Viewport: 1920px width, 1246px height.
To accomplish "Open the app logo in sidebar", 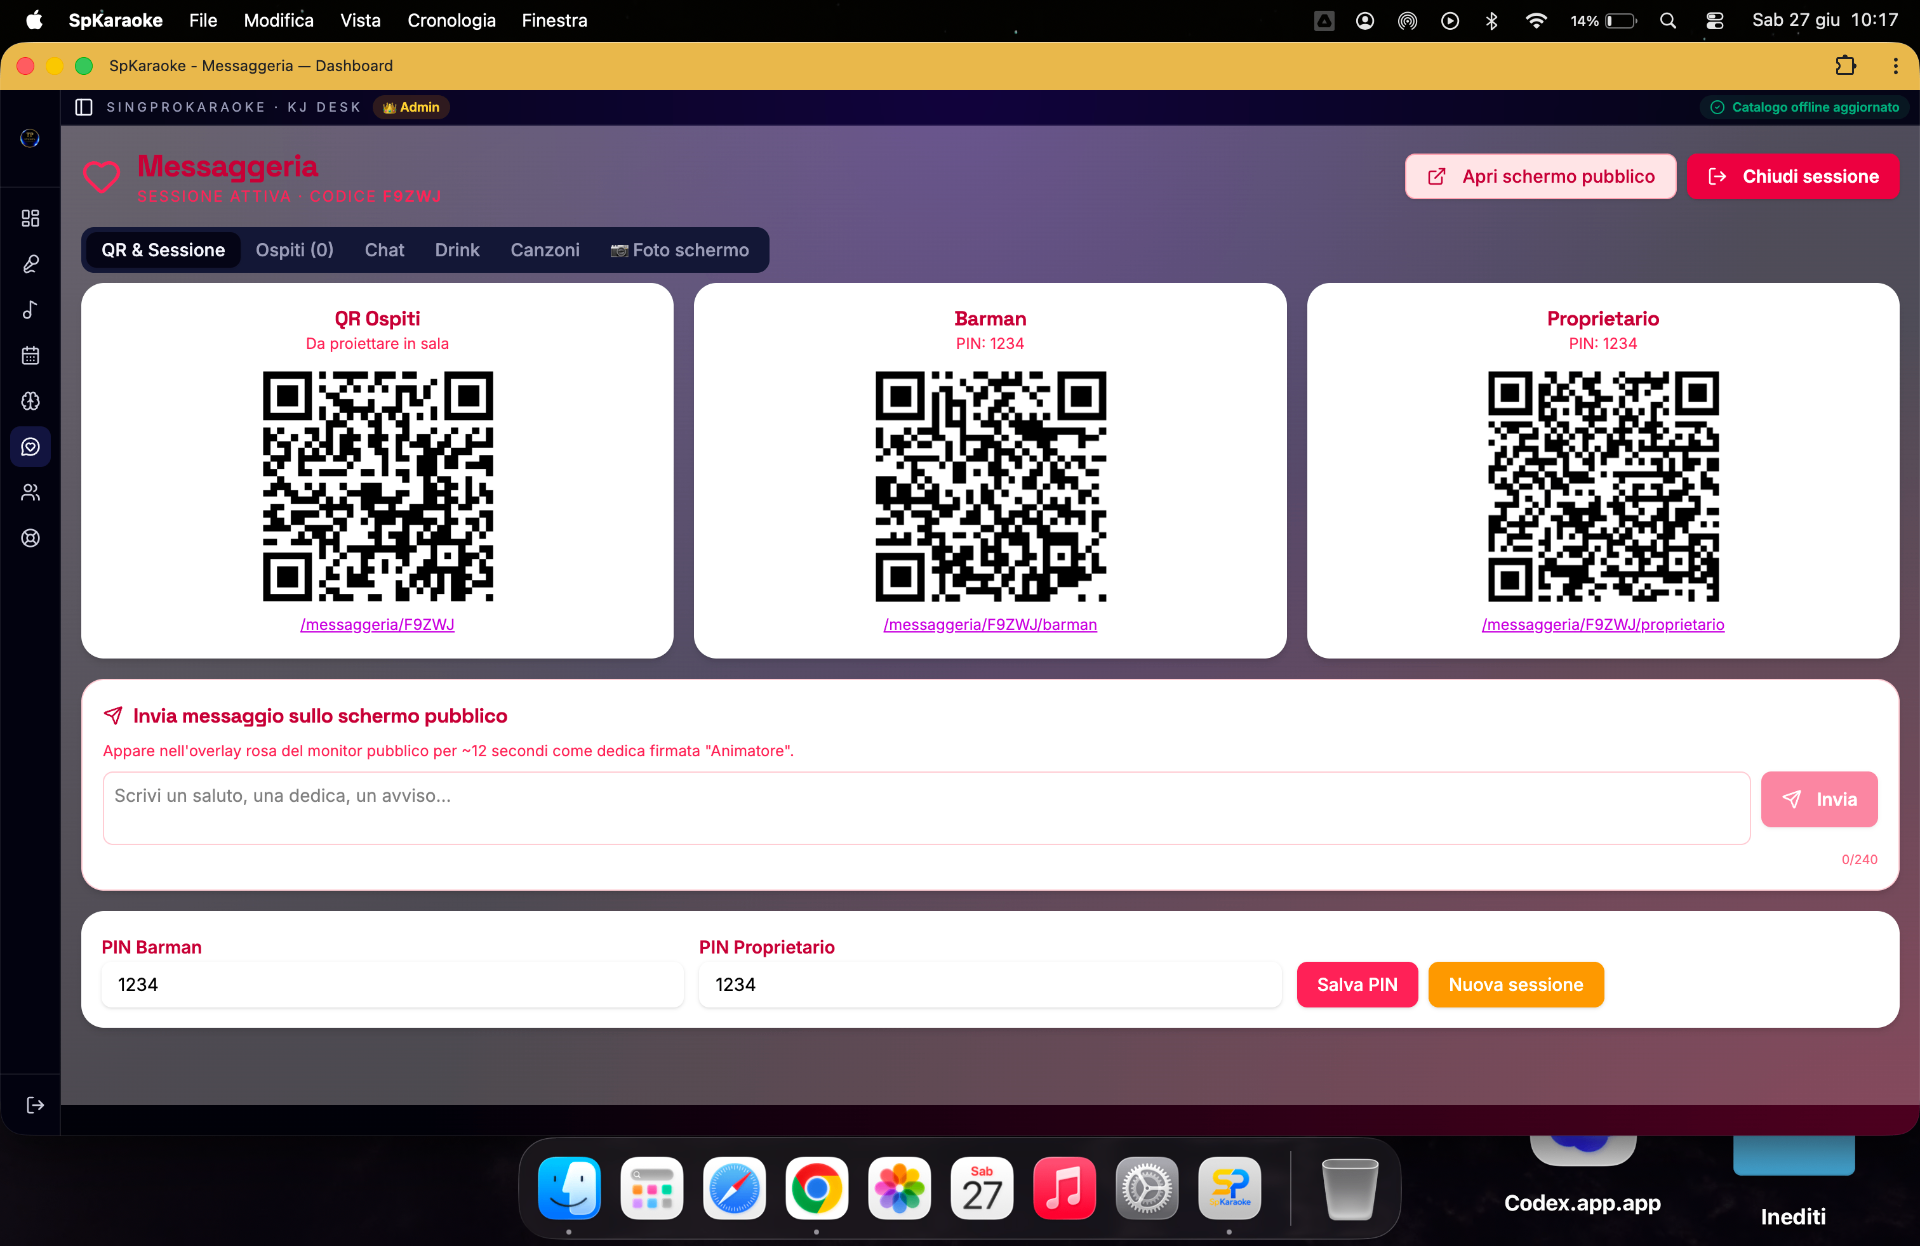I will pyautogui.click(x=30, y=138).
